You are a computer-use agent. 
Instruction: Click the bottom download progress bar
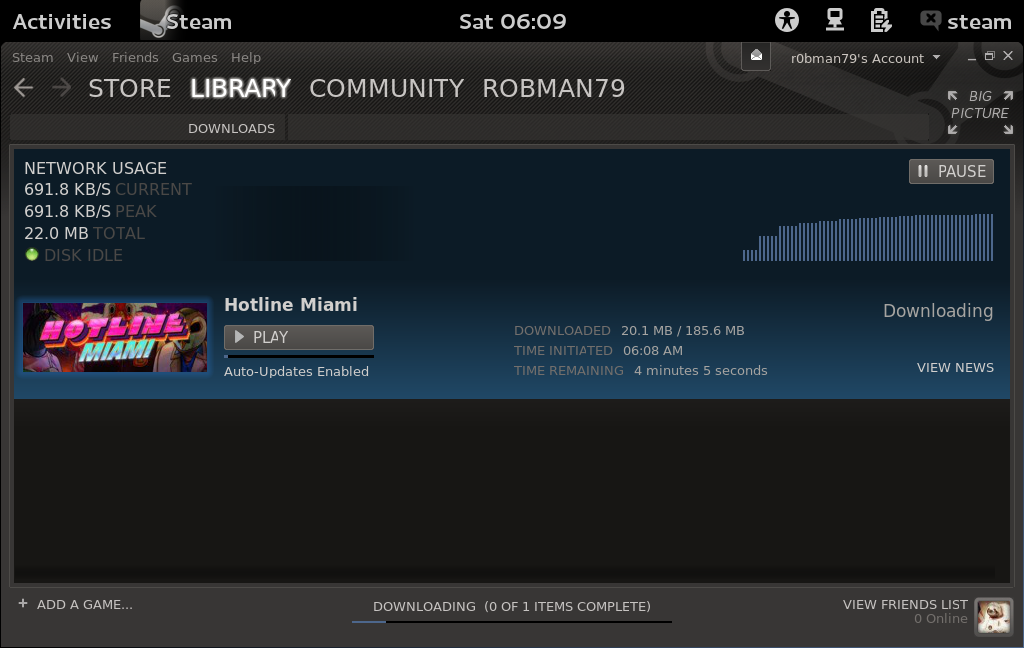[511, 621]
